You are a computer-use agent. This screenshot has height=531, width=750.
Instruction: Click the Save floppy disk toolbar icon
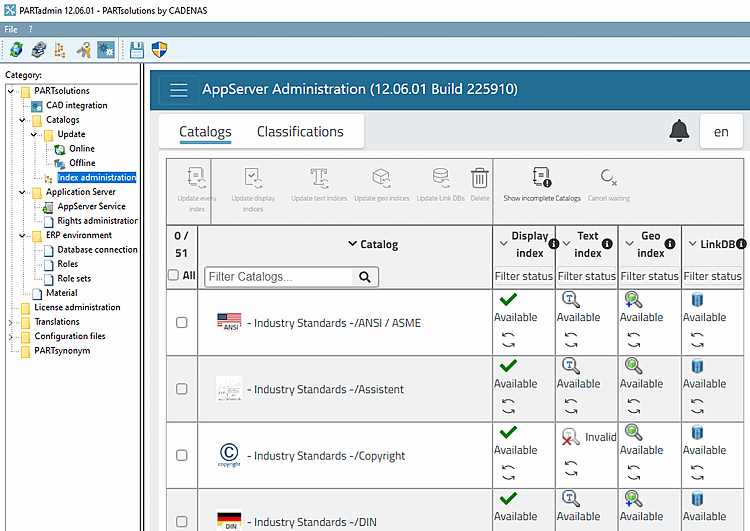tap(137, 49)
